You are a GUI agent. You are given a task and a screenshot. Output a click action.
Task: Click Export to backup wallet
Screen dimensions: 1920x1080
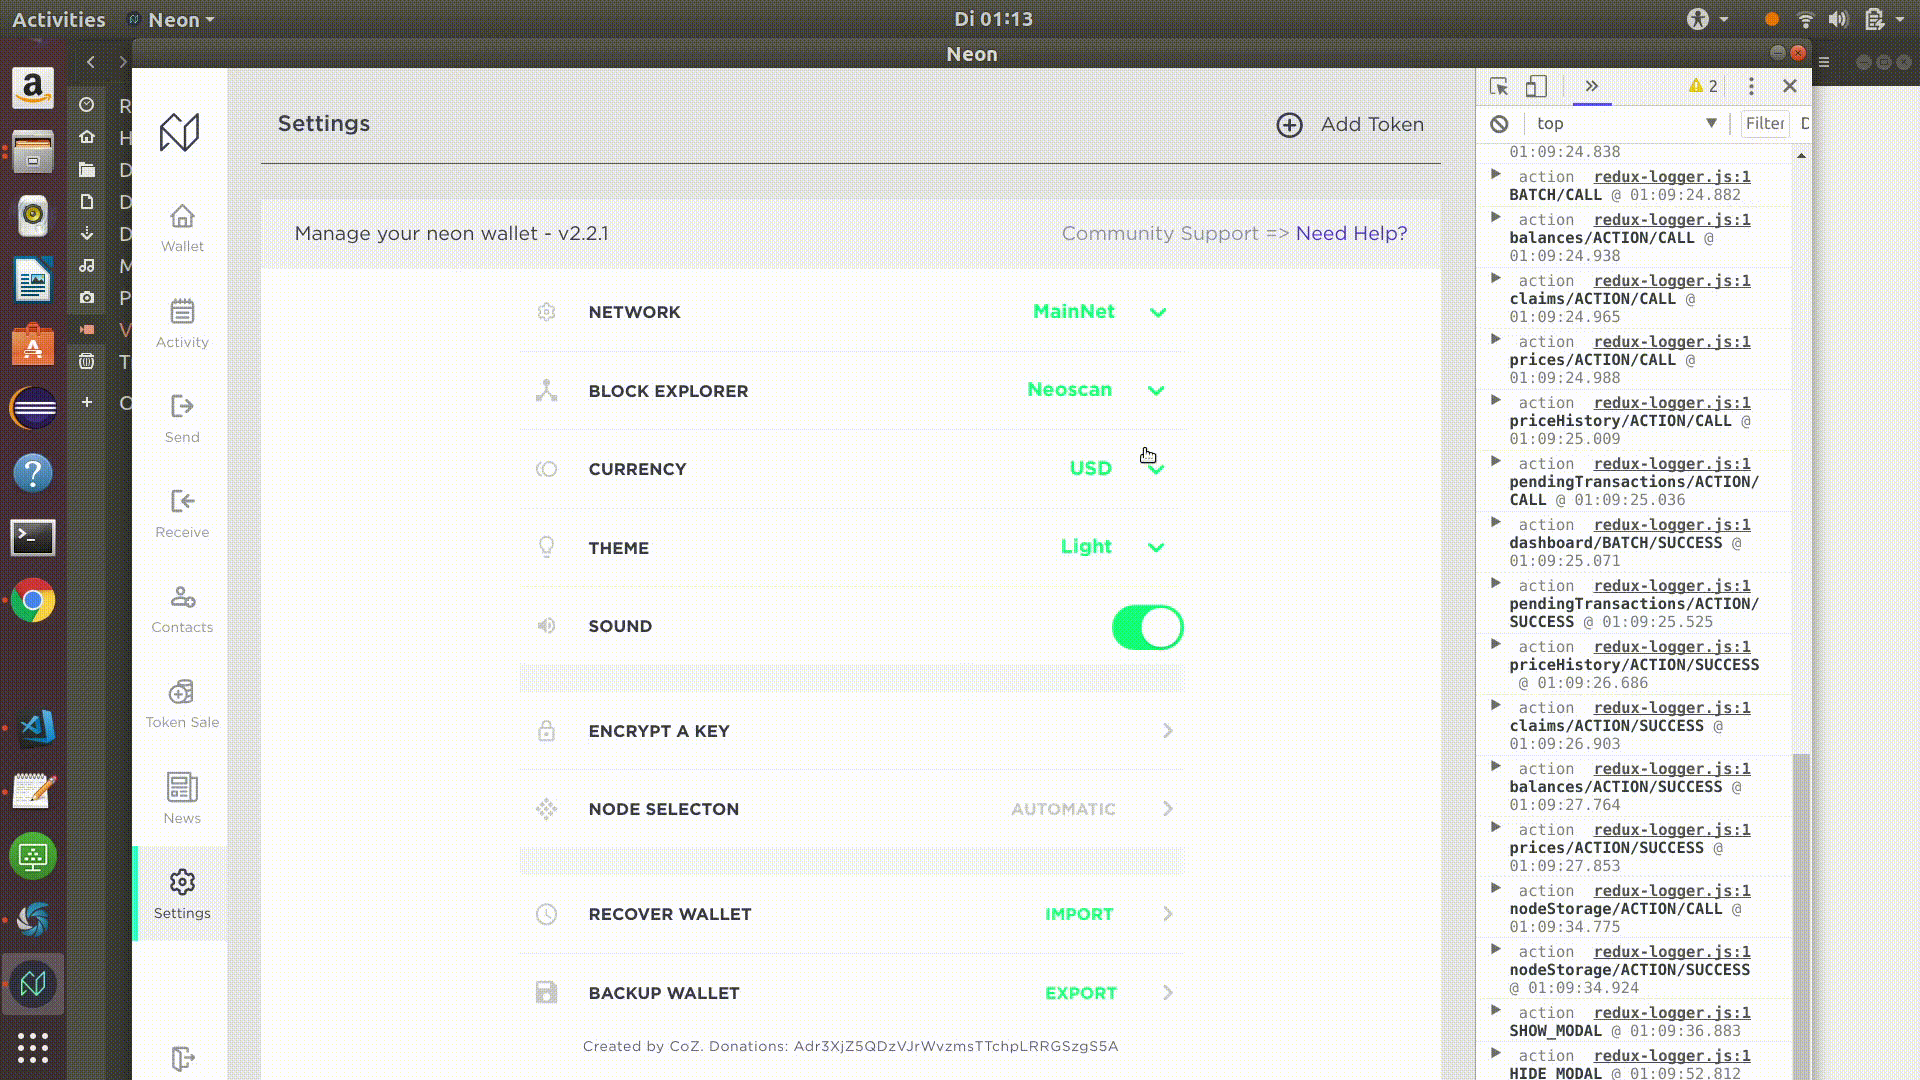coord(1081,993)
